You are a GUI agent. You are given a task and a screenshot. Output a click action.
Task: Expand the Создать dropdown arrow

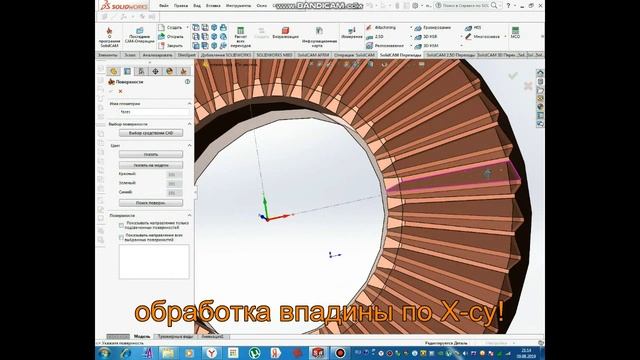[x=187, y=27]
